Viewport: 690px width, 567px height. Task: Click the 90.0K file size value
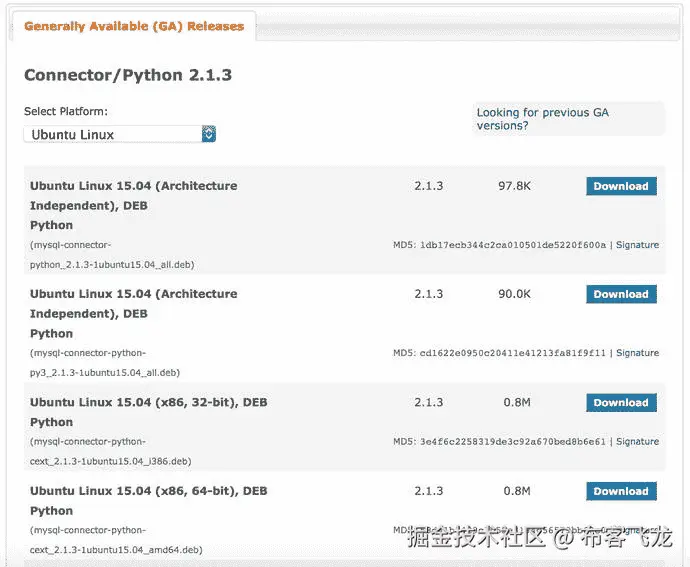tap(514, 294)
